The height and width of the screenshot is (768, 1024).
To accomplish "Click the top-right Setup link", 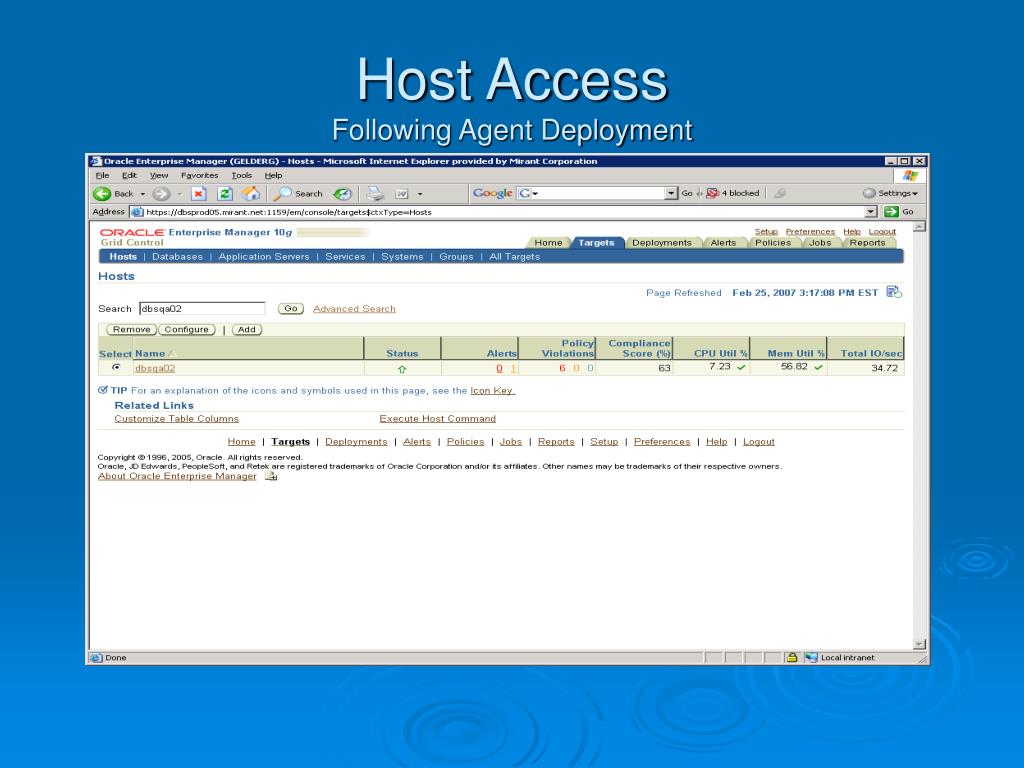I will (766, 231).
